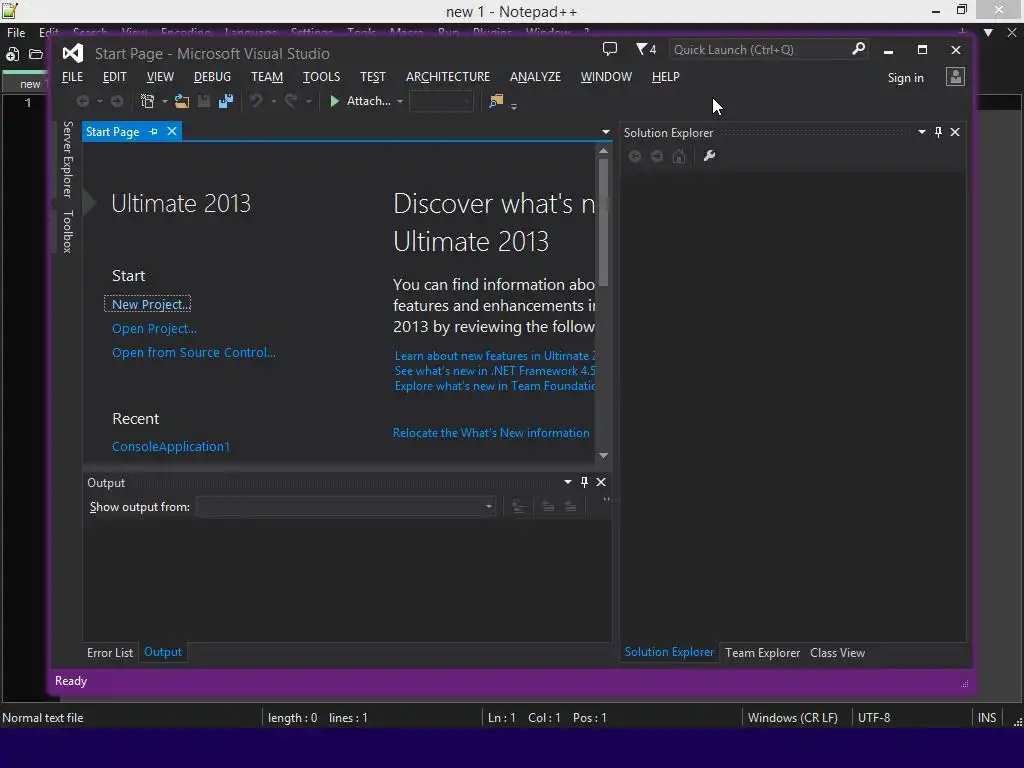Open the New Project icon dropdown arrow
1024x768 pixels.
(165, 101)
